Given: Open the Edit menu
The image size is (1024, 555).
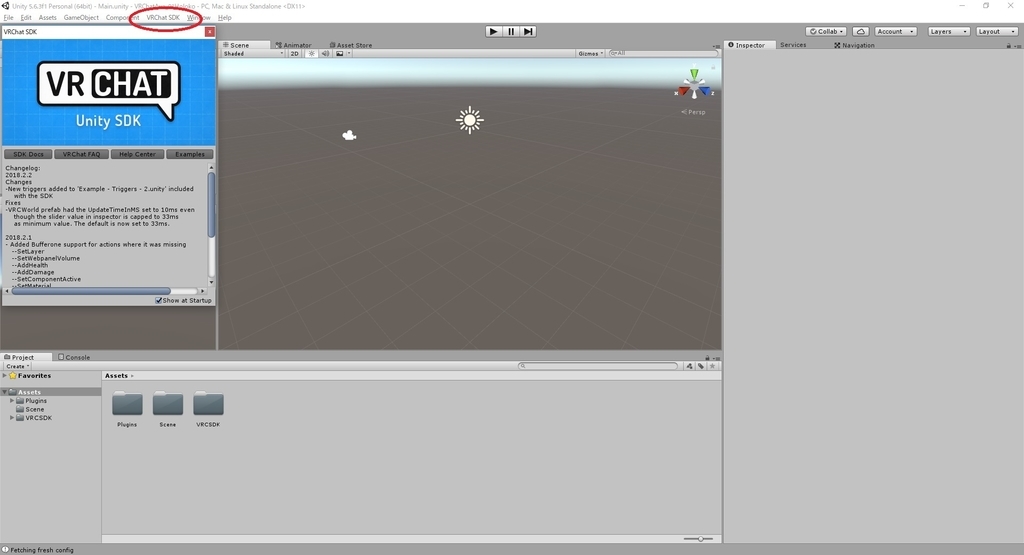Looking at the screenshot, I should point(26,18).
